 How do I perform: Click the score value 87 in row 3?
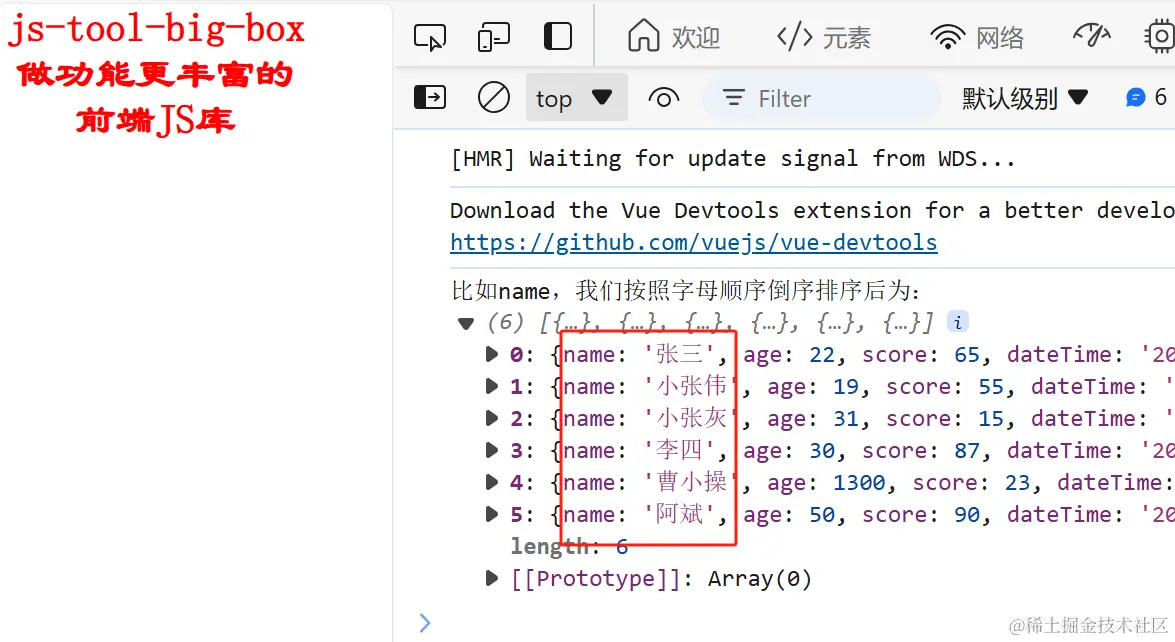pyautogui.click(x=967, y=450)
